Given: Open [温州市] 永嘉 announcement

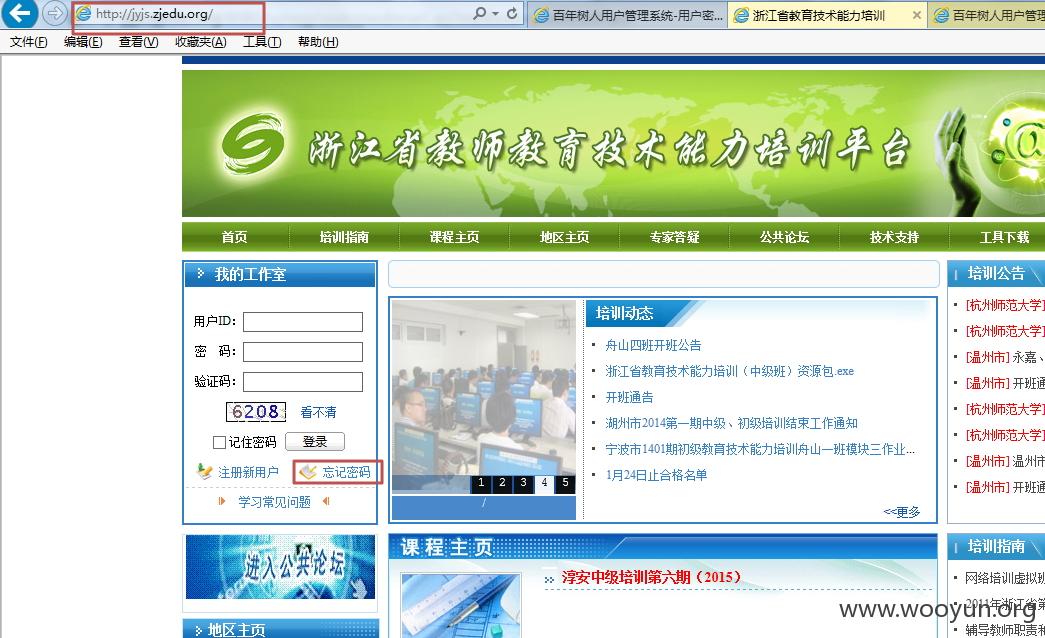Looking at the screenshot, I should pos(1005,357).
